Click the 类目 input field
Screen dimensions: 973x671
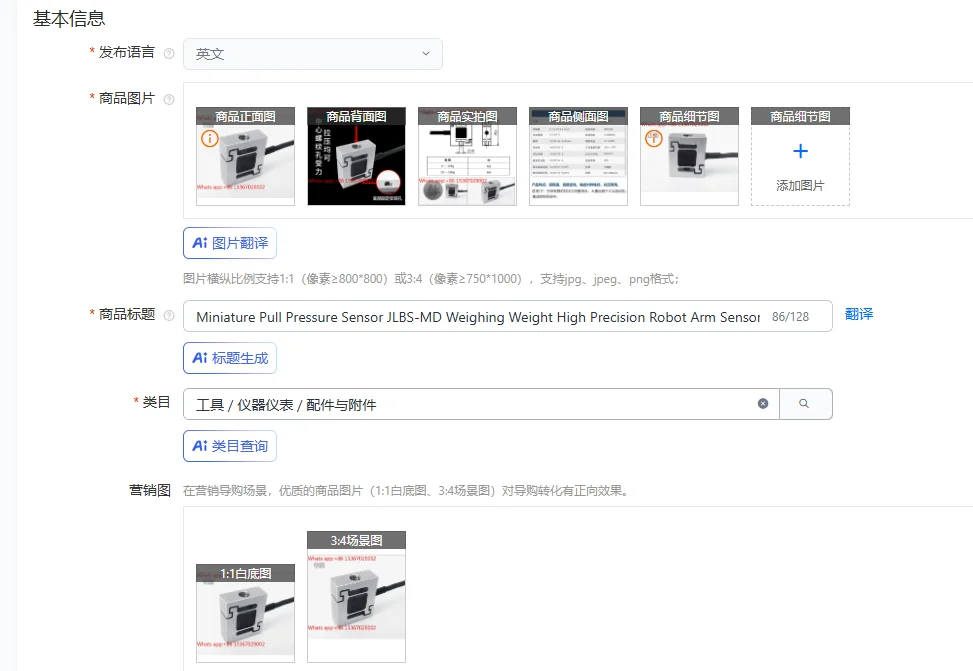click(x=481, y=405)
